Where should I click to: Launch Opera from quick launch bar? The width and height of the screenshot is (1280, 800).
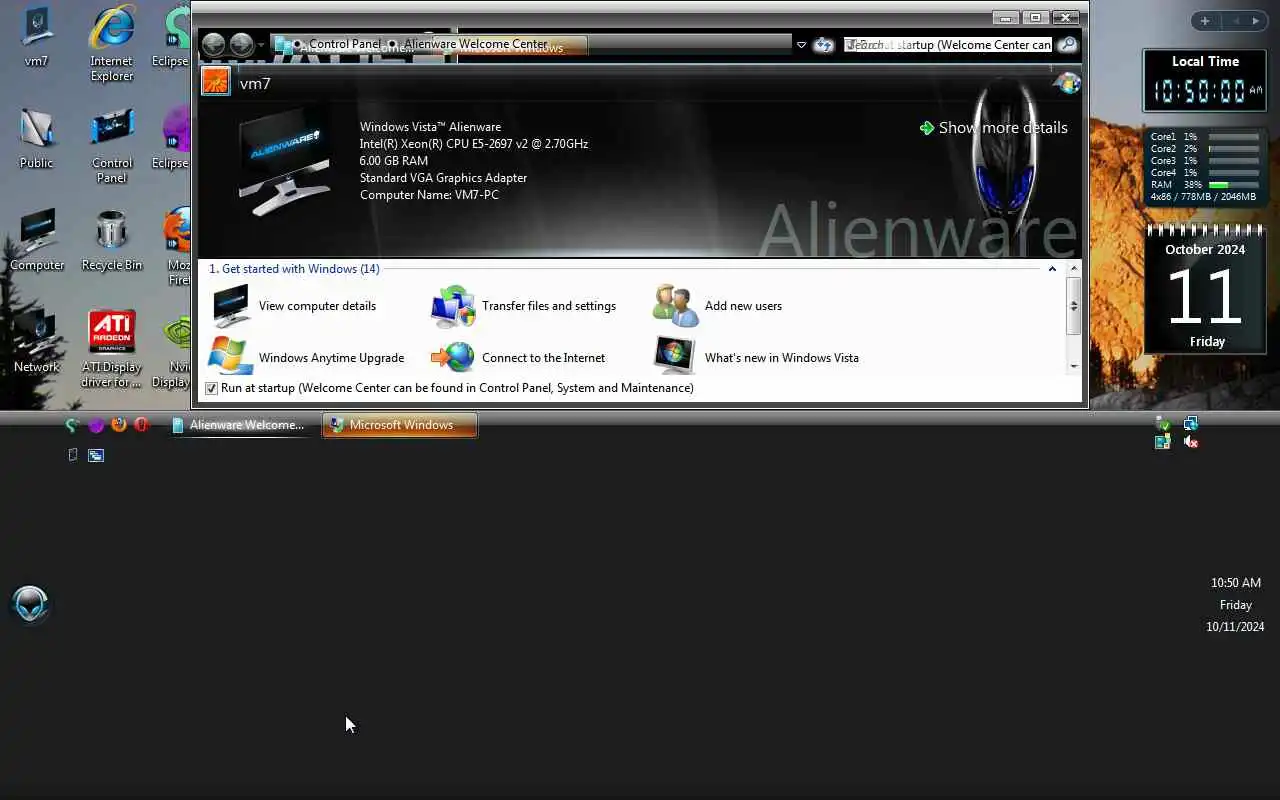coord(141,424)
